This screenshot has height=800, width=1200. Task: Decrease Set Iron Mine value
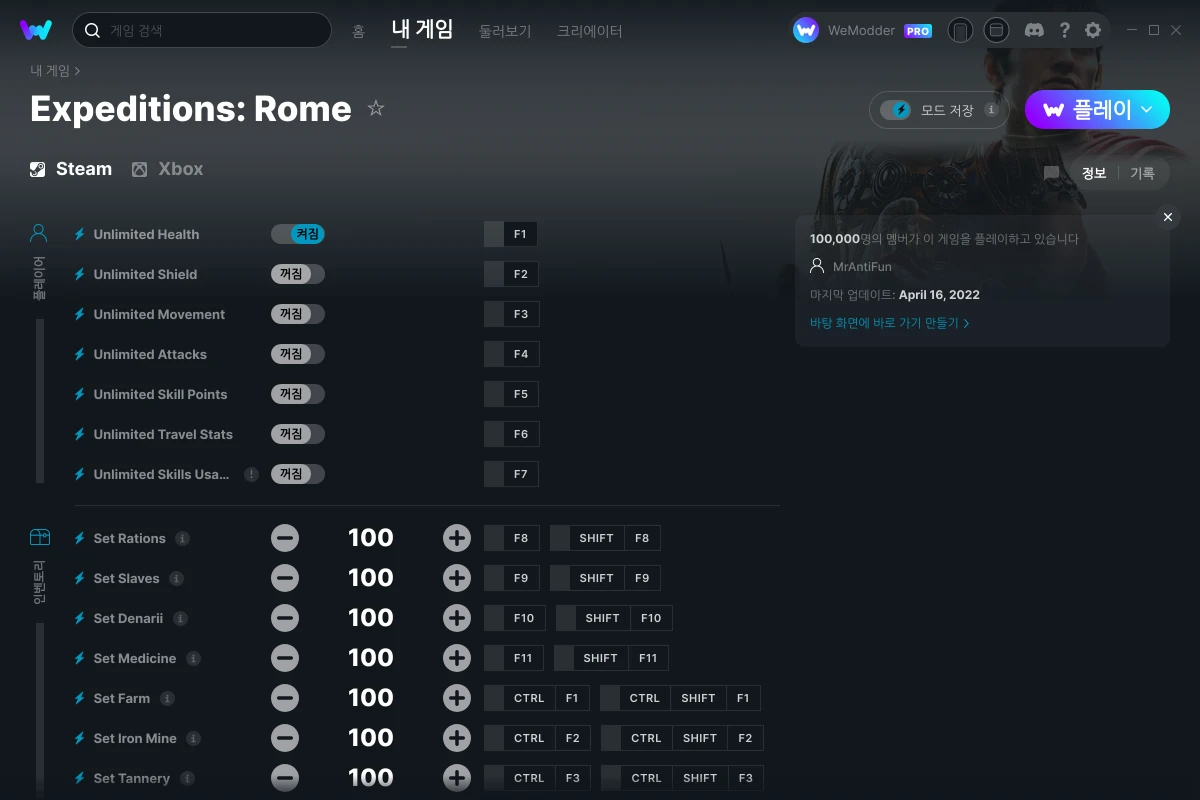click(x=285, y=738)
